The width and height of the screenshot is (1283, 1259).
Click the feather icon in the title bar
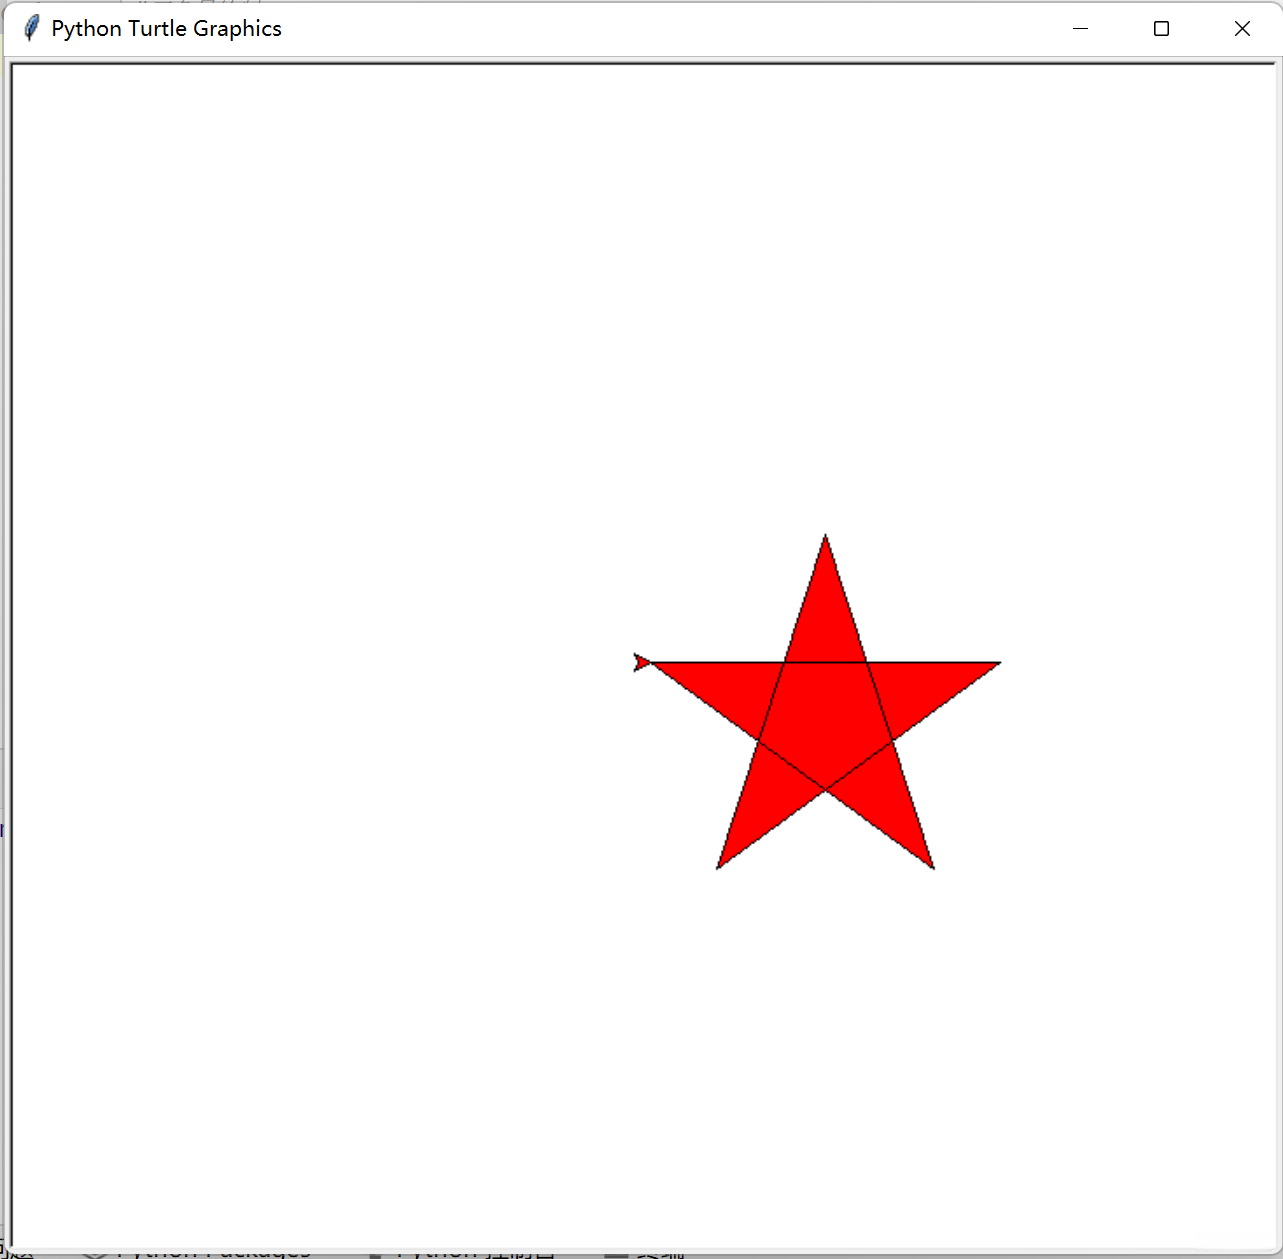point(32,28)
